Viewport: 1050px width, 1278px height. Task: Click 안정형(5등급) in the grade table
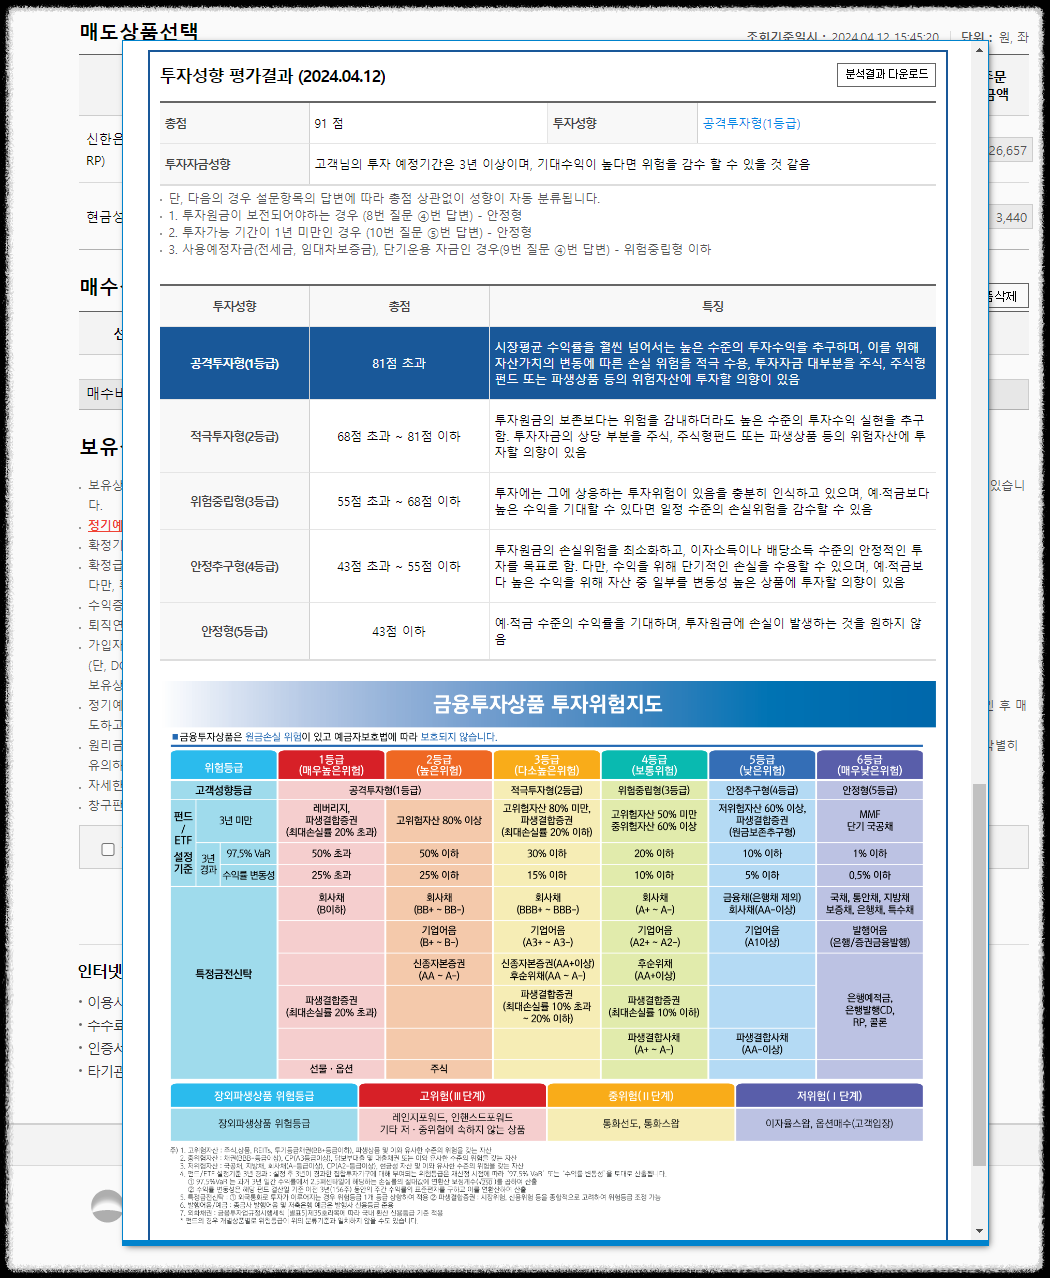(235, 631)
